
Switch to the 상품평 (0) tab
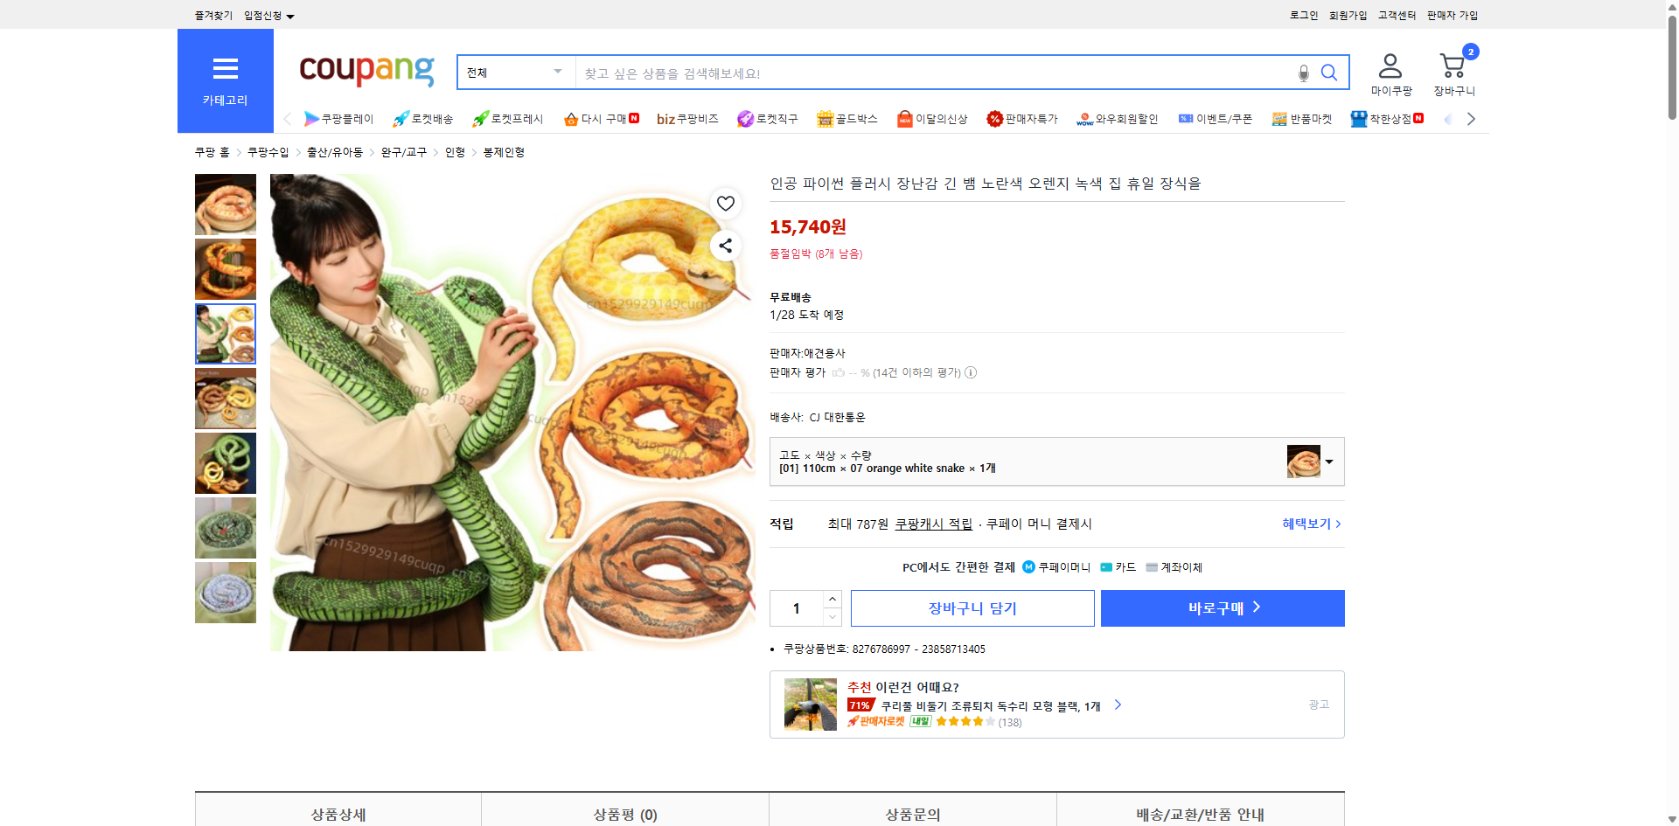[x=624, y=814]
